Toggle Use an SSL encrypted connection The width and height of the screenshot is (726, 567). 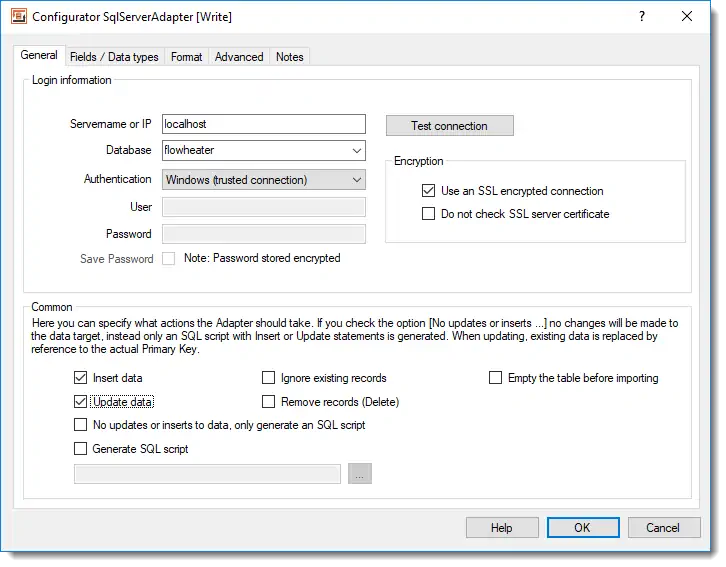coord(429,191)
